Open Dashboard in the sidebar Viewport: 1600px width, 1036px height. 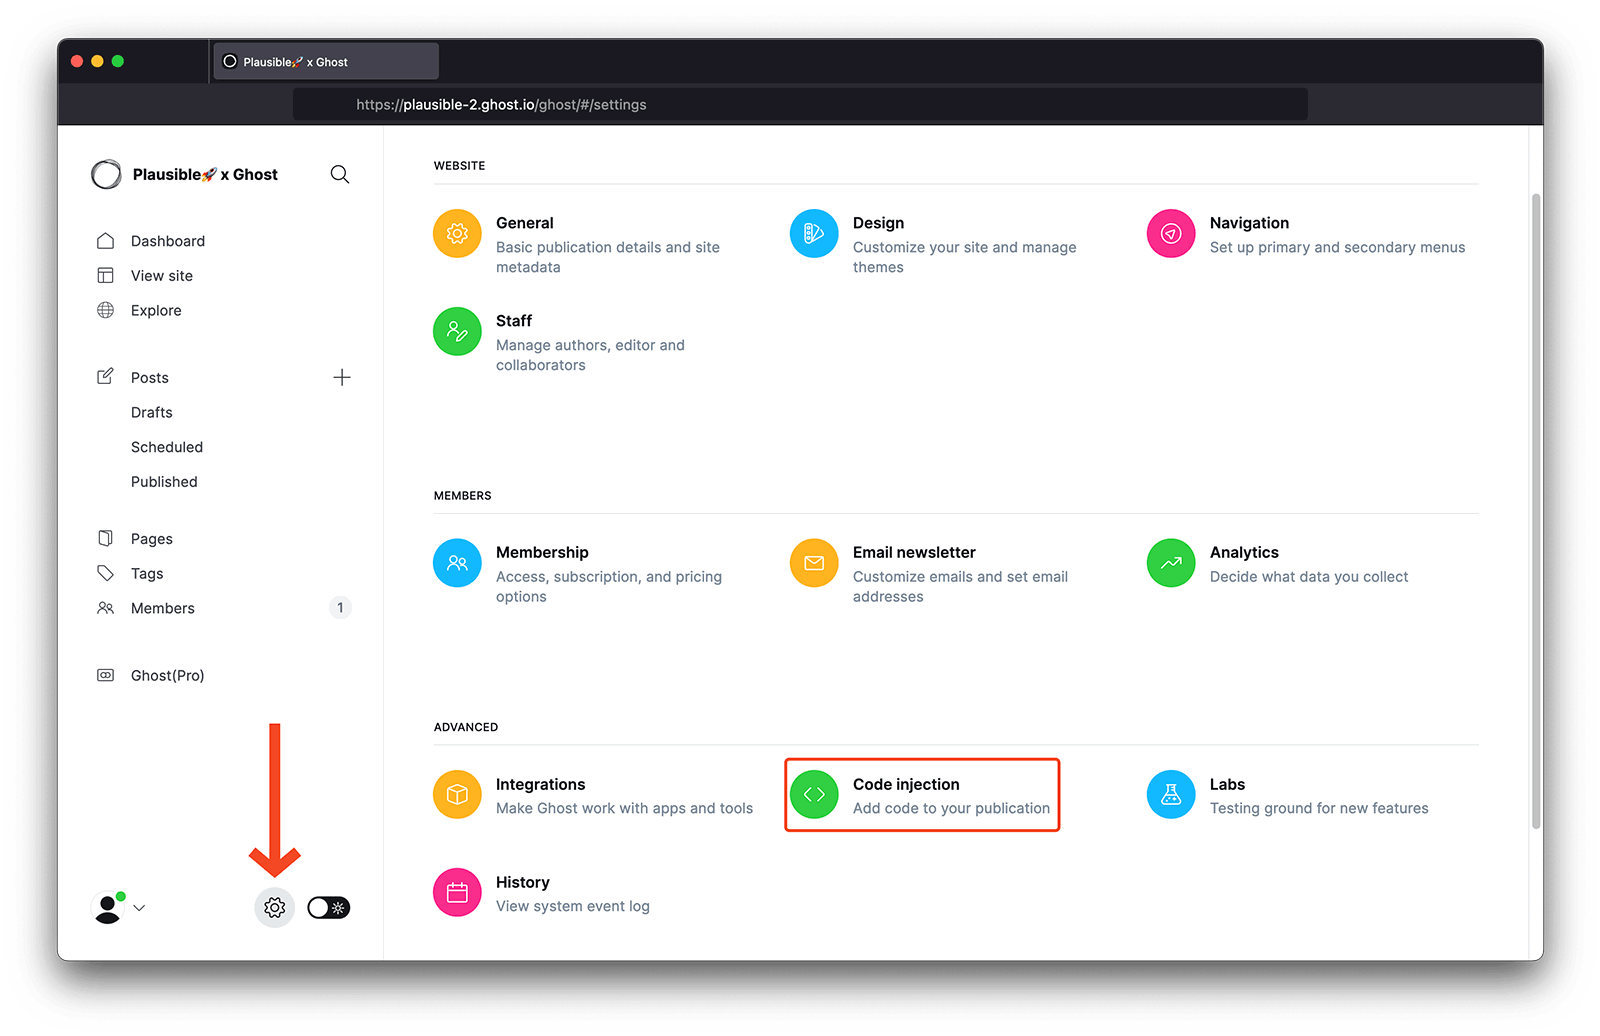tap(168, 241)
